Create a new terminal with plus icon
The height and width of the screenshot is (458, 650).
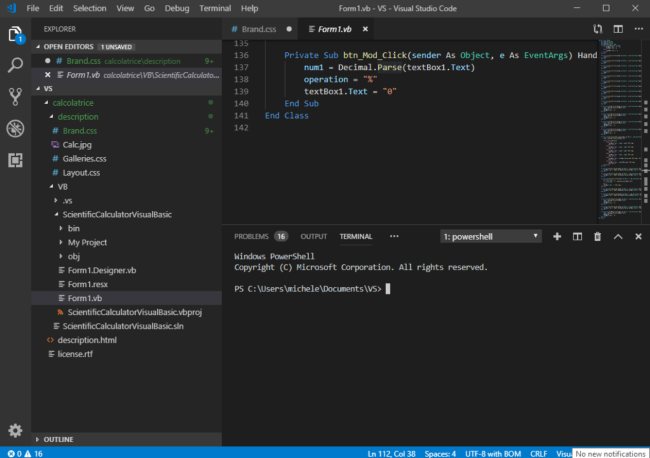(x=557, y=236)
